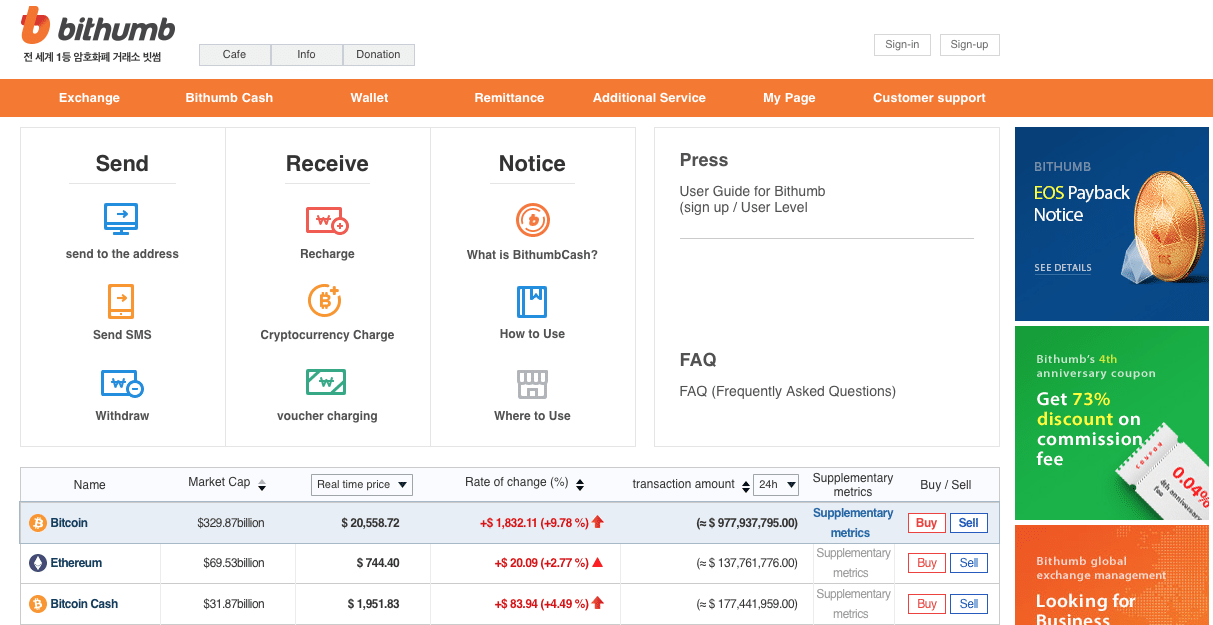Click Sell button for Ethereum
This screenshot has height=625, width=1213.
969,563
